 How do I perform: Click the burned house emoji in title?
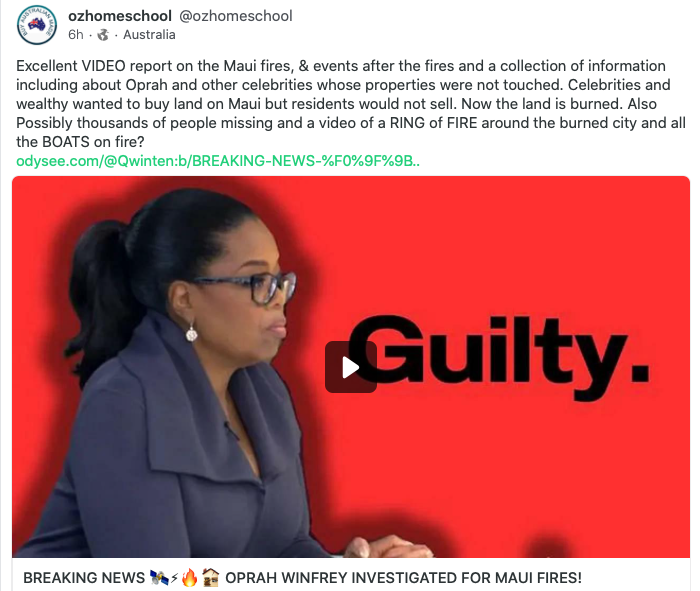point(210,578)
